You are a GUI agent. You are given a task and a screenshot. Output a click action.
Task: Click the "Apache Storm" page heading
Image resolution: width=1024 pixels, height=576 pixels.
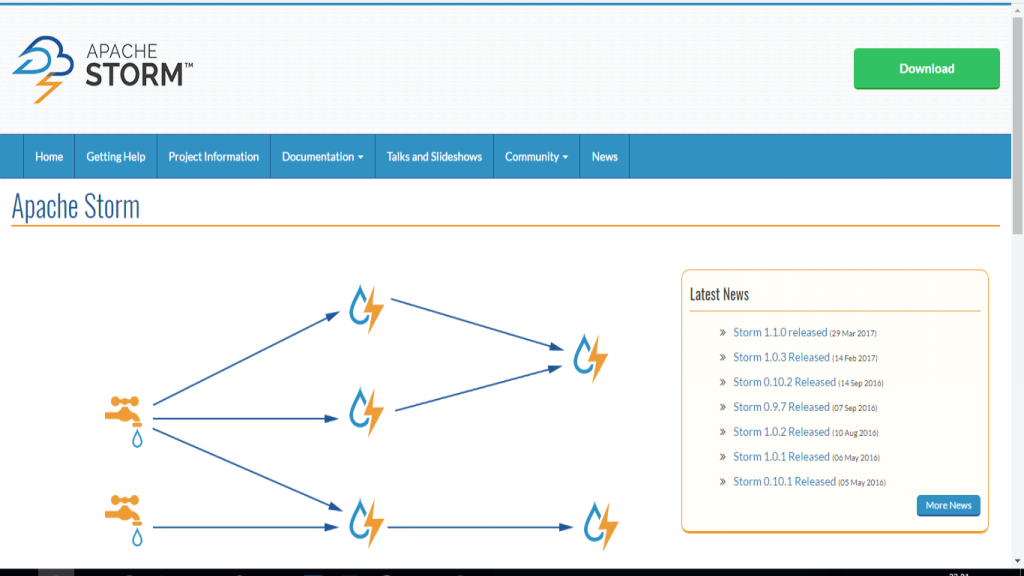pos(76,206)
